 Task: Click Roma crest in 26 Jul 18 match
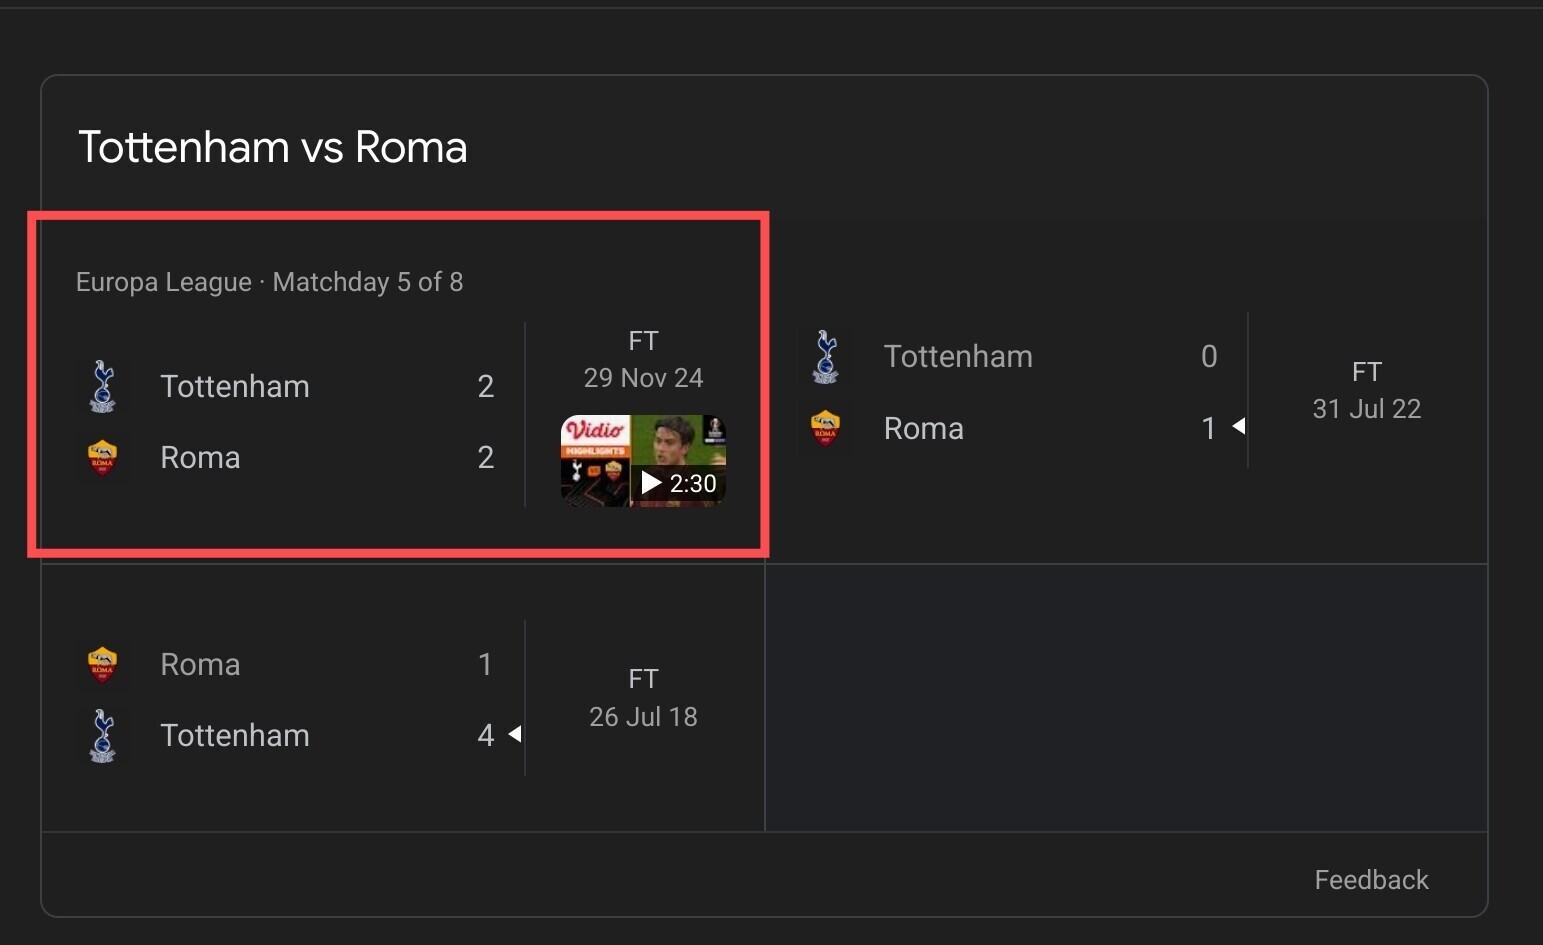(x=103, y=665)
